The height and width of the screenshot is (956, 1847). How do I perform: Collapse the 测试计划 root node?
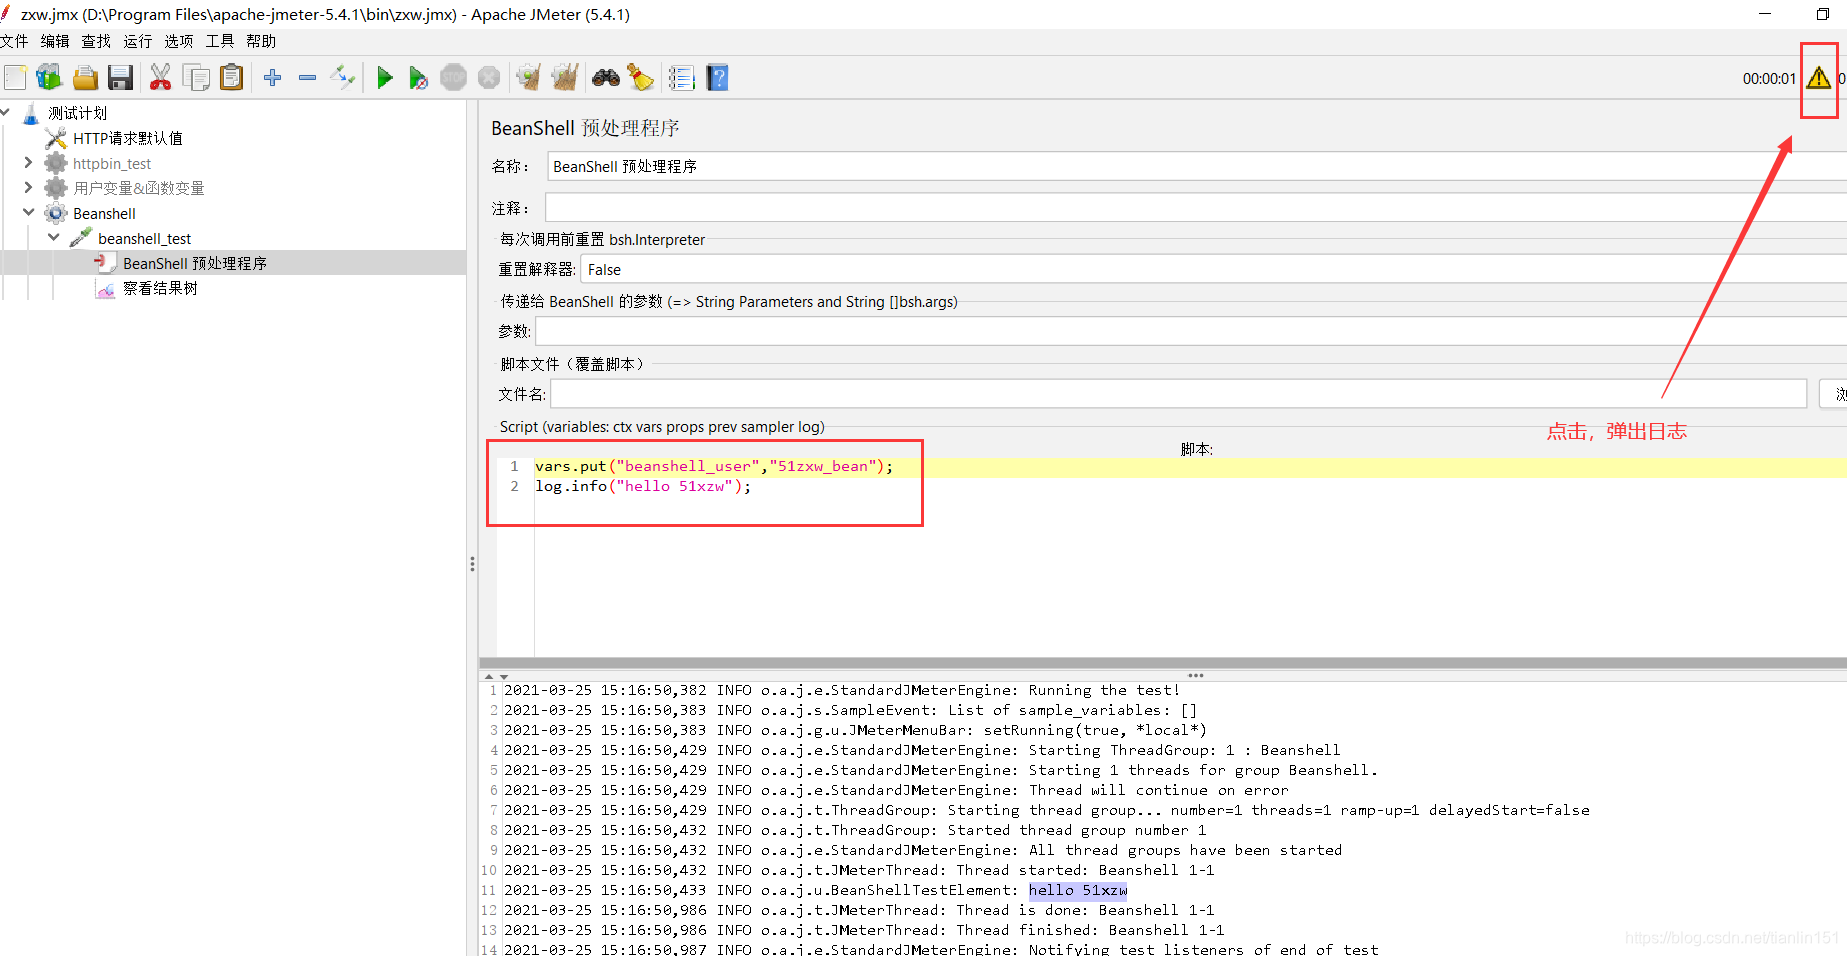(5, 112)
